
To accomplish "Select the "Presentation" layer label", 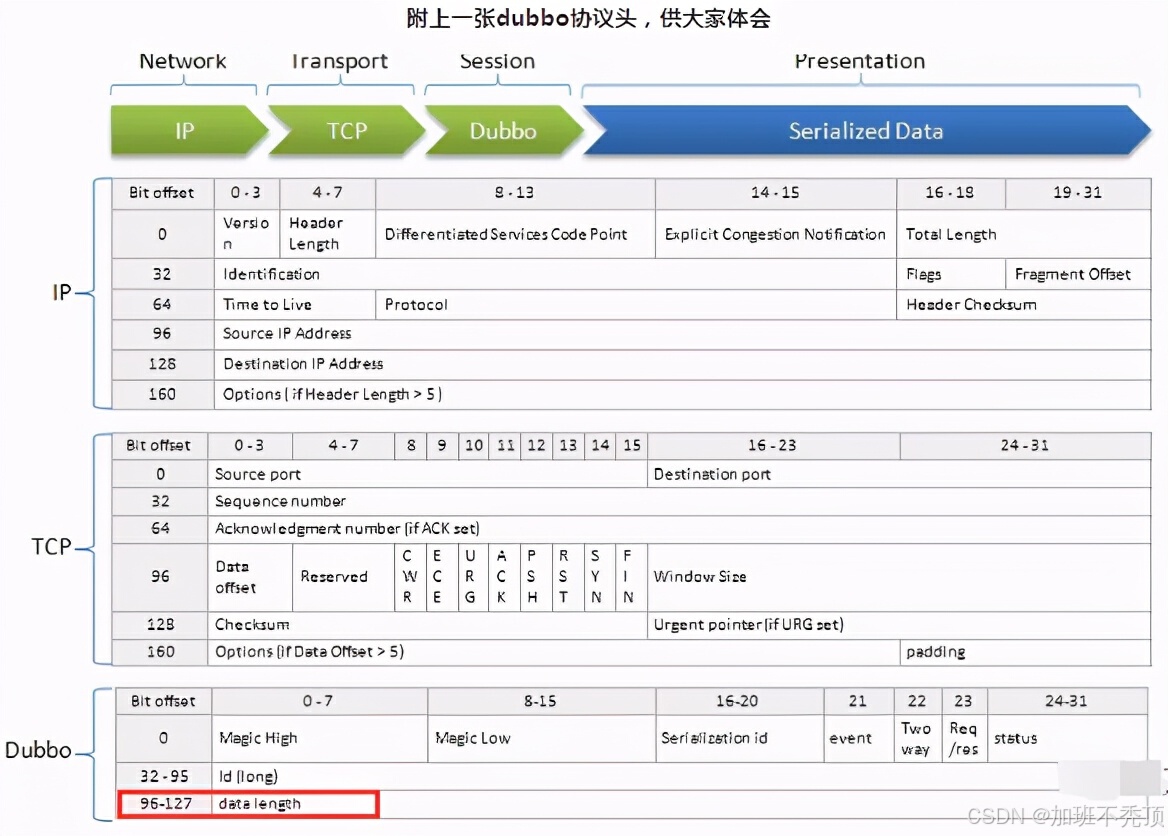I will (860, 61).
